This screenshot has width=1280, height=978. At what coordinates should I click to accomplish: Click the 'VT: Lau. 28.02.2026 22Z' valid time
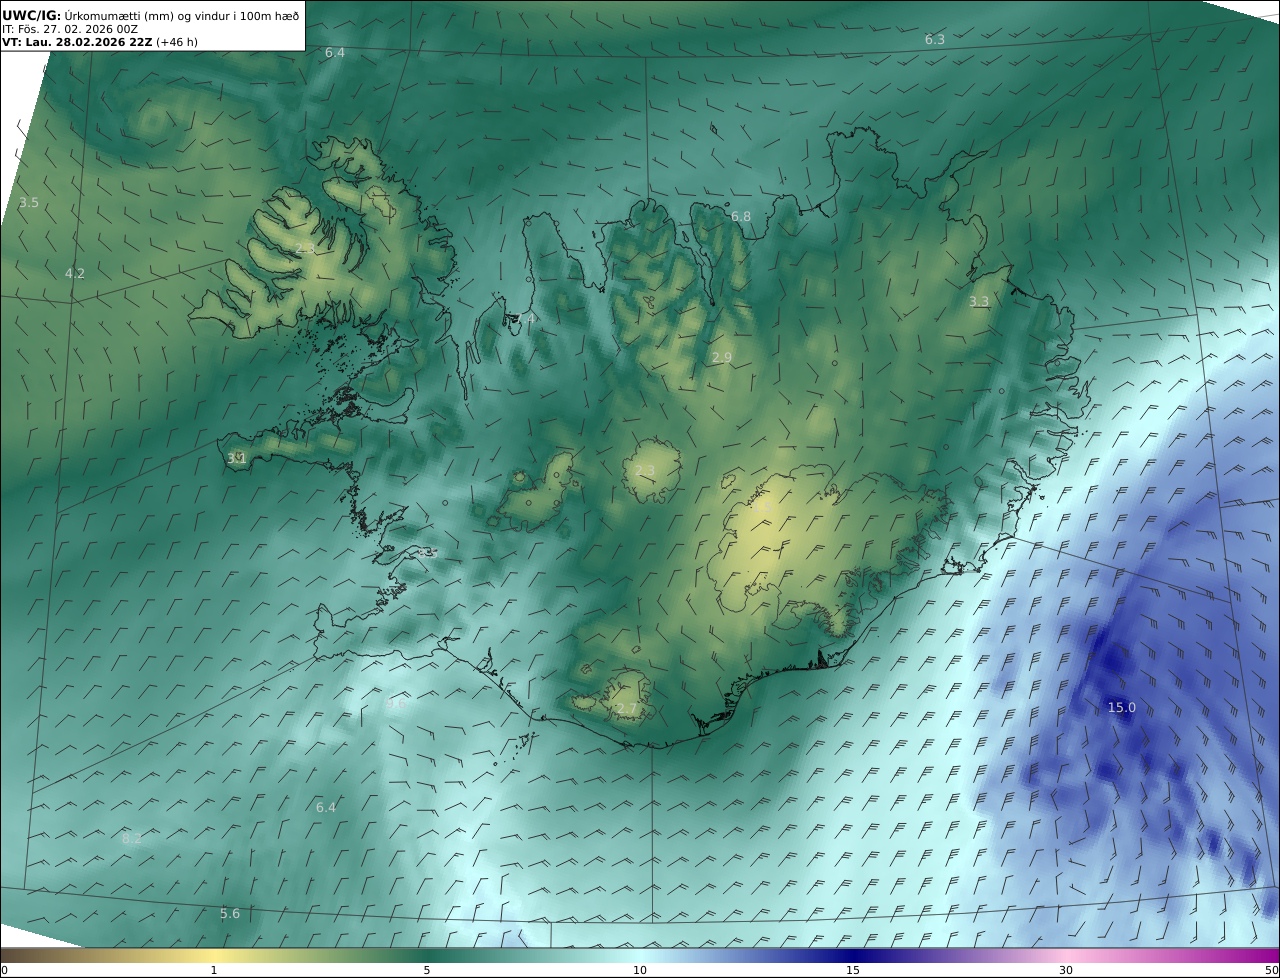pos(78,43)
